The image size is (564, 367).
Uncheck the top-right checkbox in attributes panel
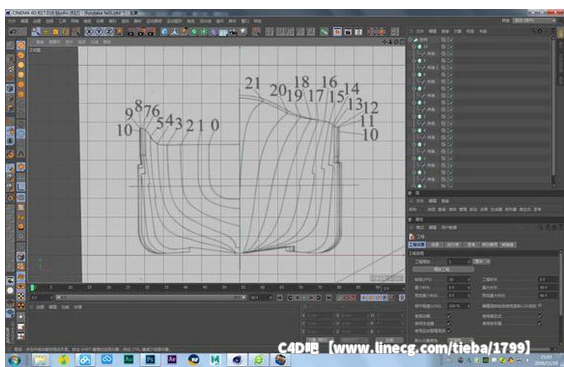point(540,305)
